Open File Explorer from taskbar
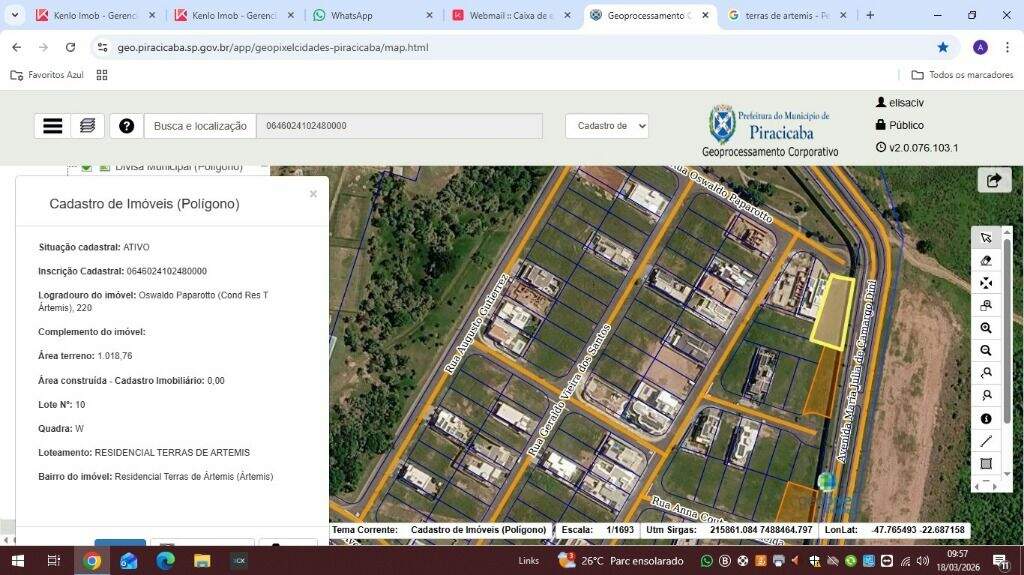This screenshot has height=575, width=1024. coord(202,561)
